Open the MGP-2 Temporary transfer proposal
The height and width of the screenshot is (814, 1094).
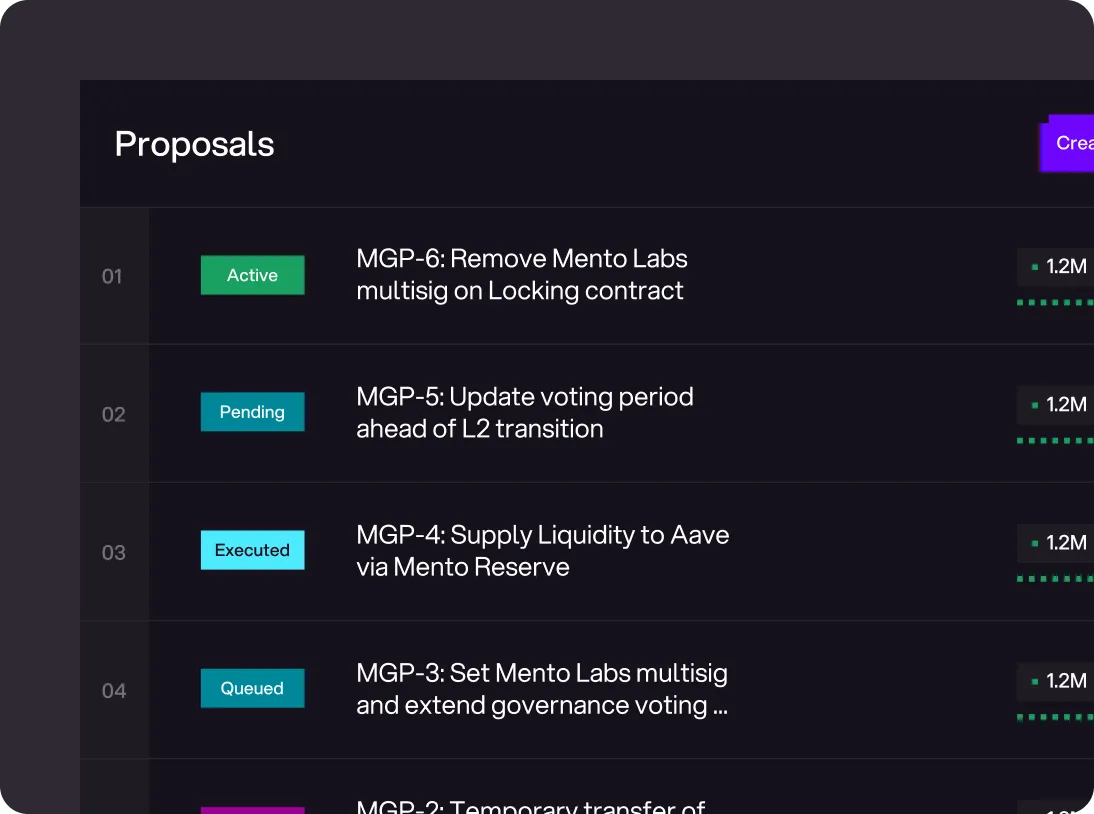[x=530, y=806]
